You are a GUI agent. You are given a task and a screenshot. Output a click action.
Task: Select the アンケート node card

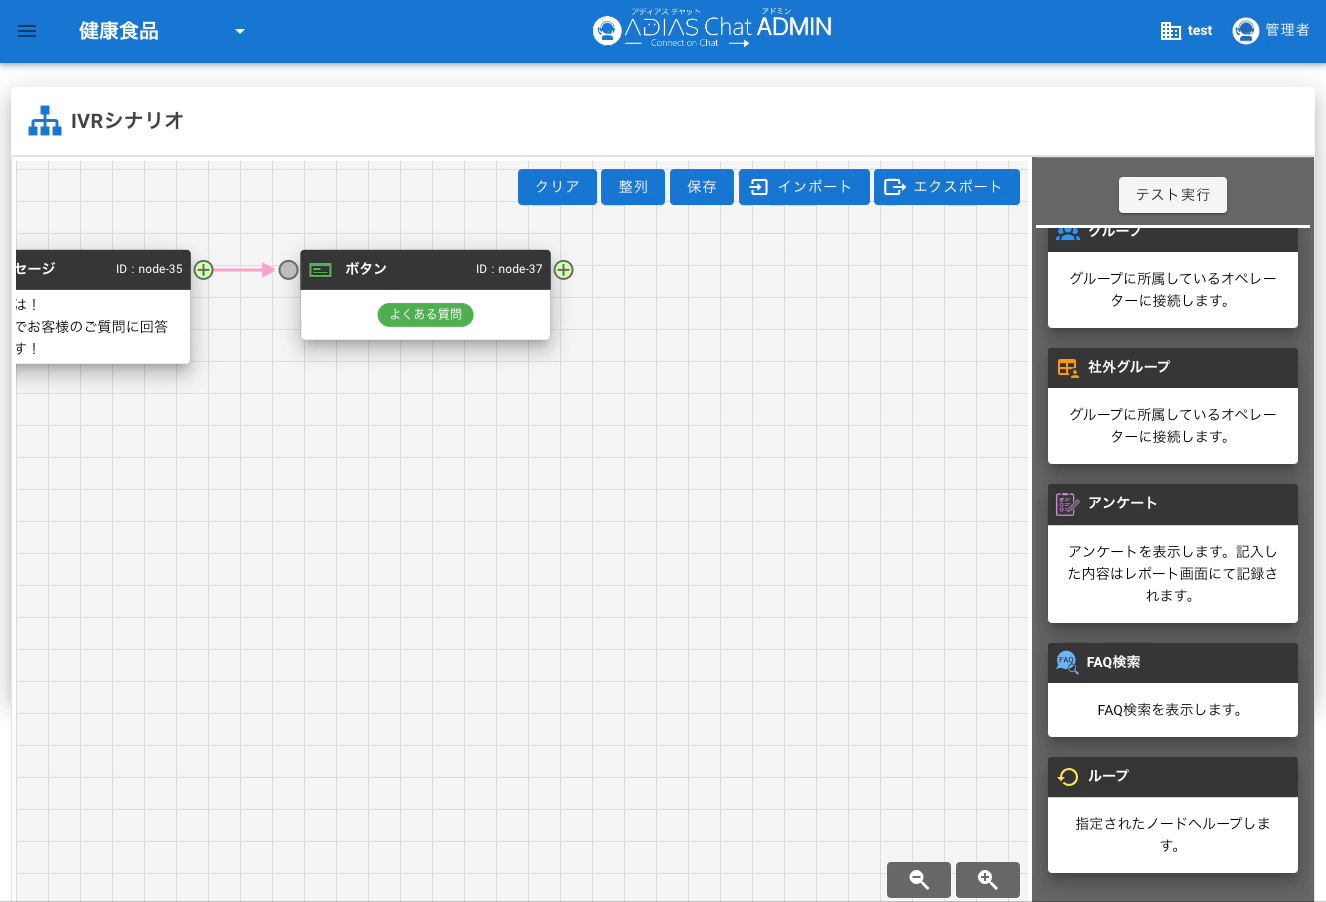click(1172, 552)
